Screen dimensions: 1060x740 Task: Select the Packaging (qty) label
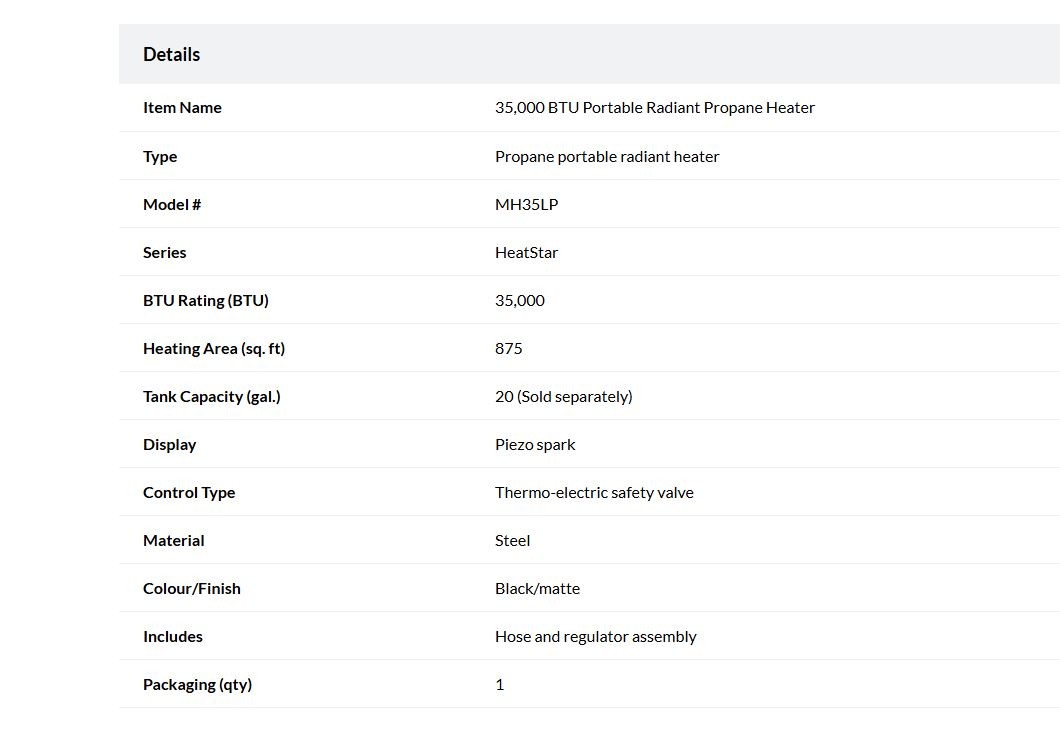[x=197, y=684]
